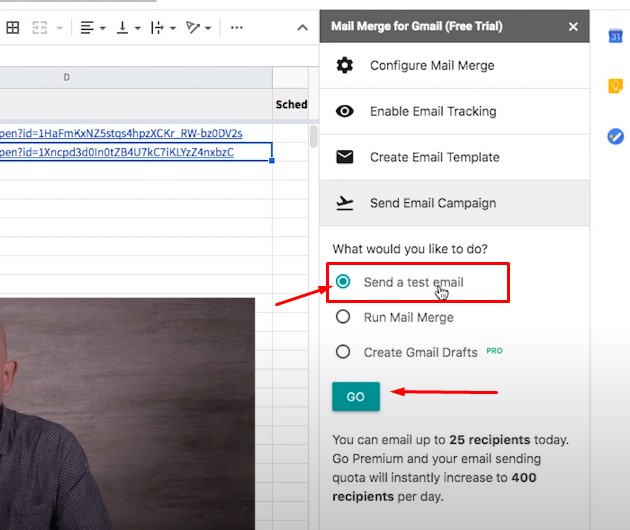
Task: Click the presenter video thumbnail overlay
Action: (x=127, y=414)
